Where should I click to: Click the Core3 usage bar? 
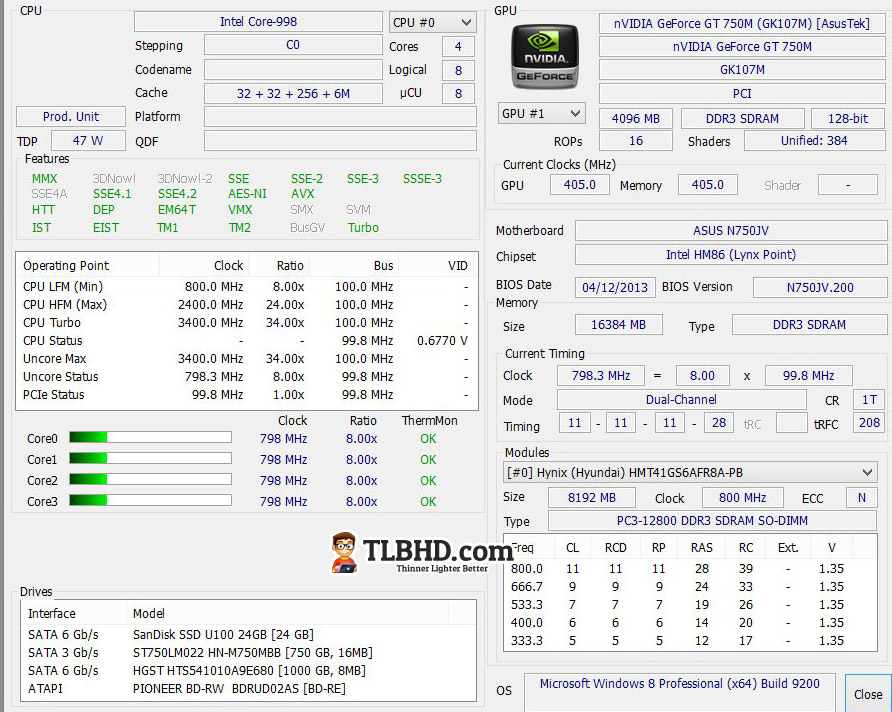click(150, 500)
